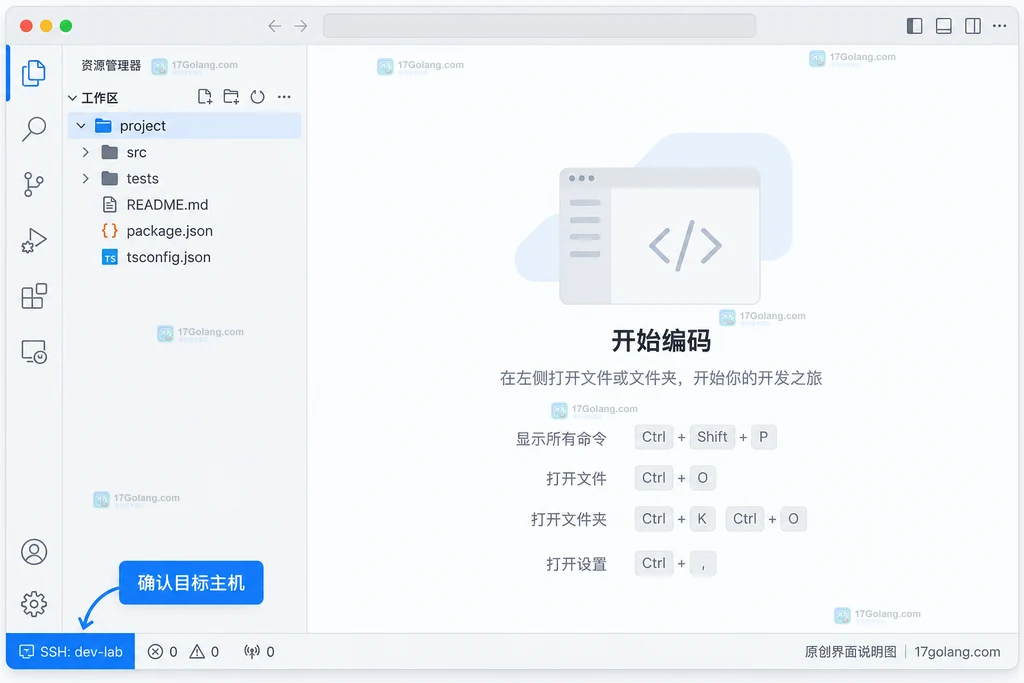Open title bar more options ellipsis
Image resolution: width=1024 pixels, height=683 pixels.
pos(1000,26)
